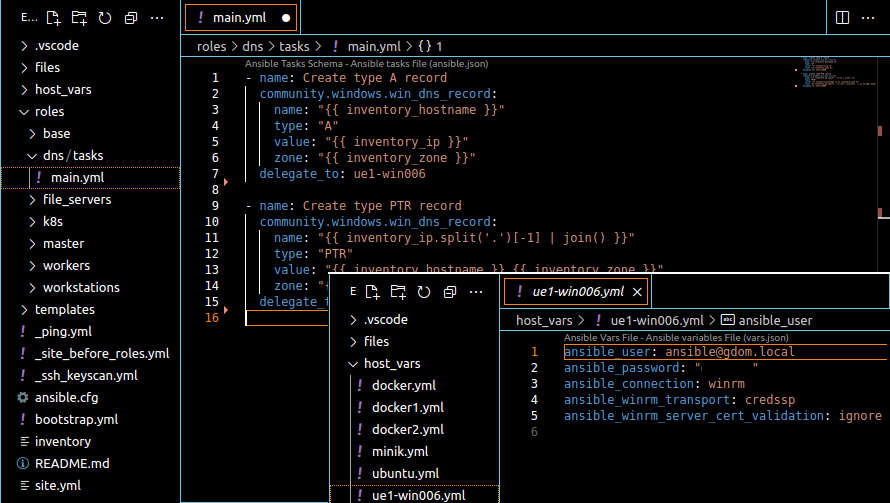The image size is (890, 503).
Task: Open README.md with the info icon
Action: (72, 463)
